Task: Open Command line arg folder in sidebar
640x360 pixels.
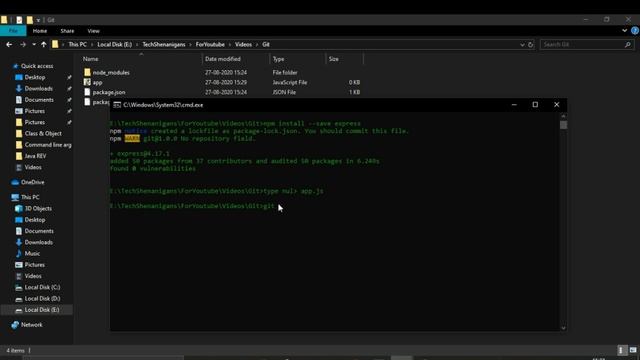Action: 48,145
